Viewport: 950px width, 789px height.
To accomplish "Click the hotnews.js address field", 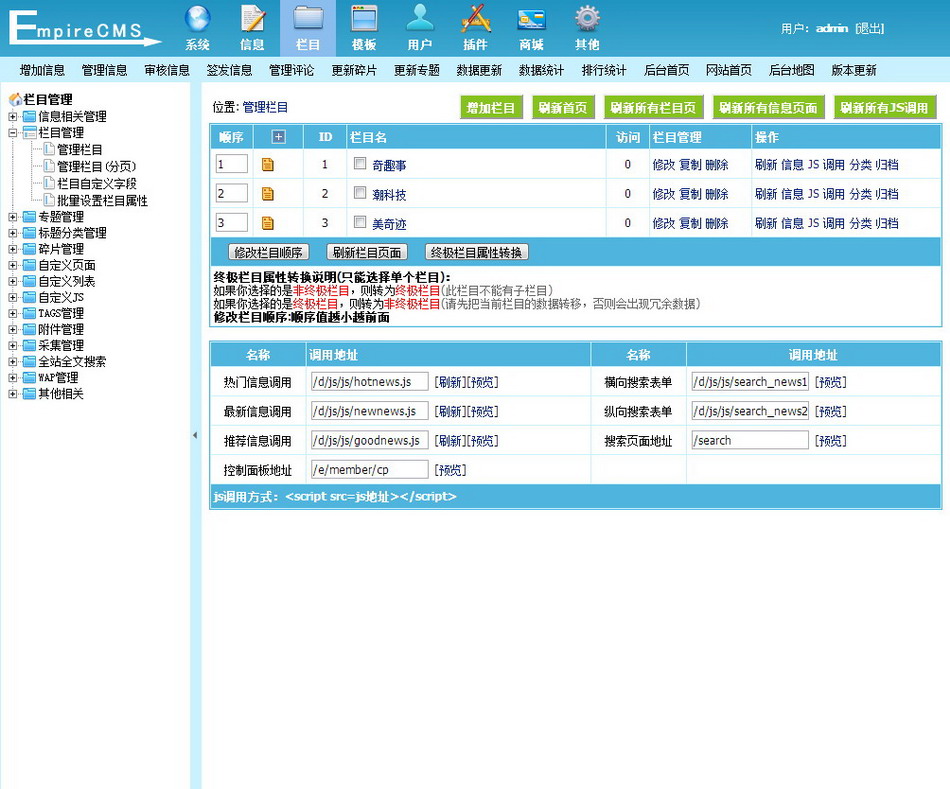I will [370, 382].
